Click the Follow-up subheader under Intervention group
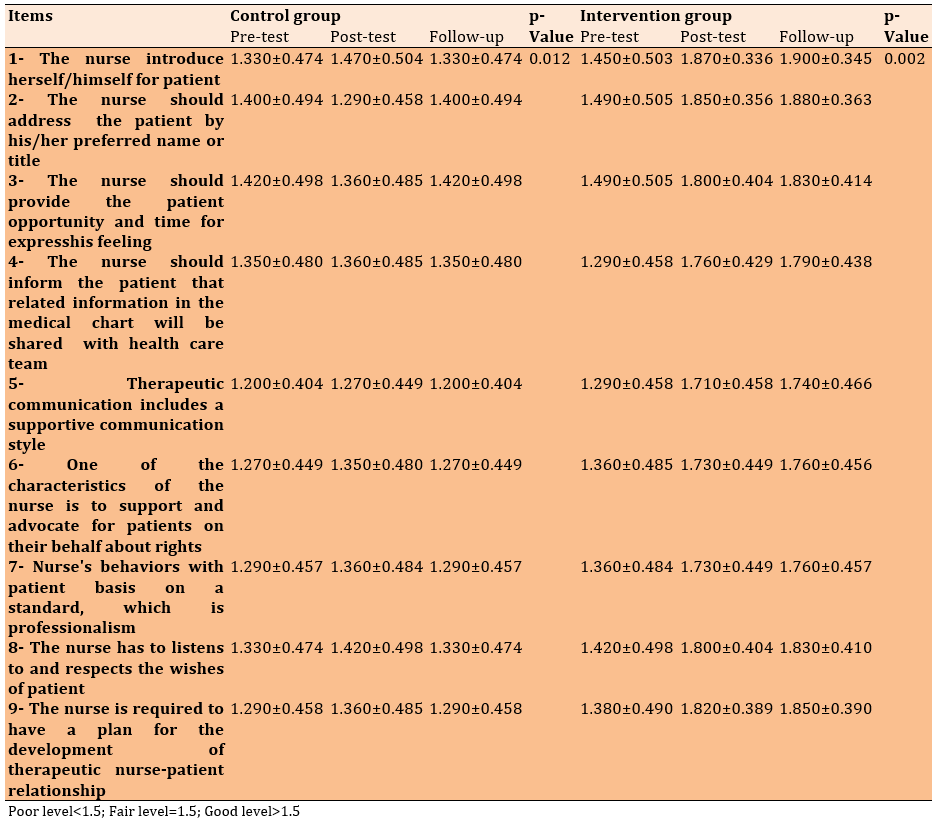 [816, 37]
